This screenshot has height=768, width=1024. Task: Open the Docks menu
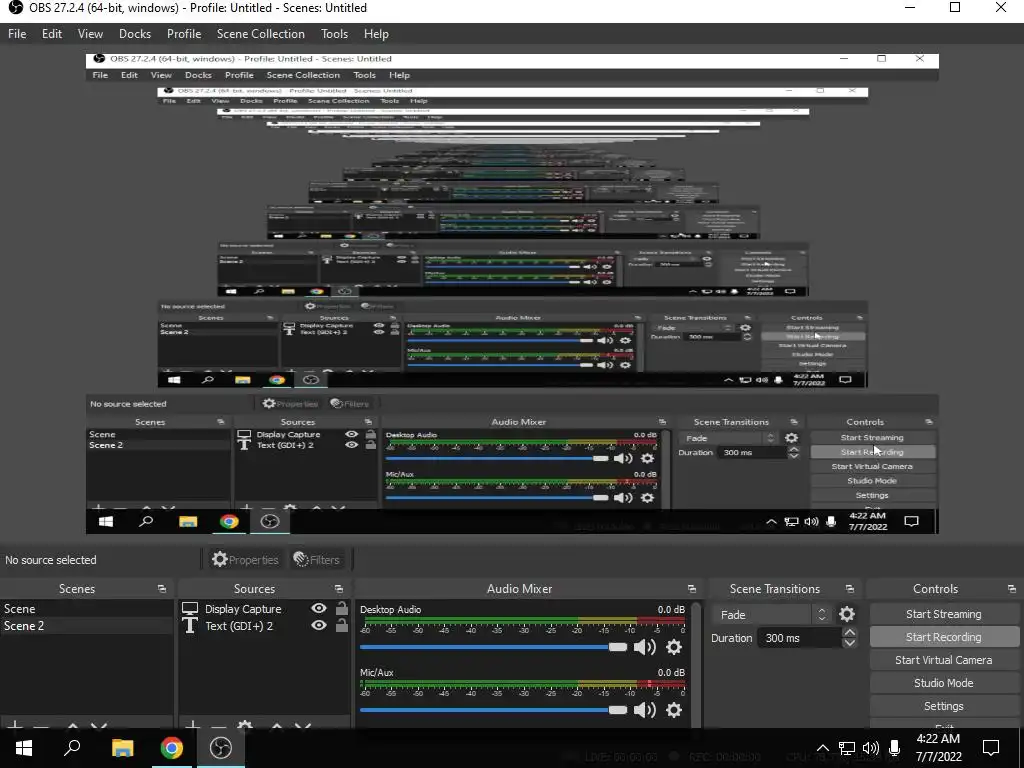[x=135, y=34]
